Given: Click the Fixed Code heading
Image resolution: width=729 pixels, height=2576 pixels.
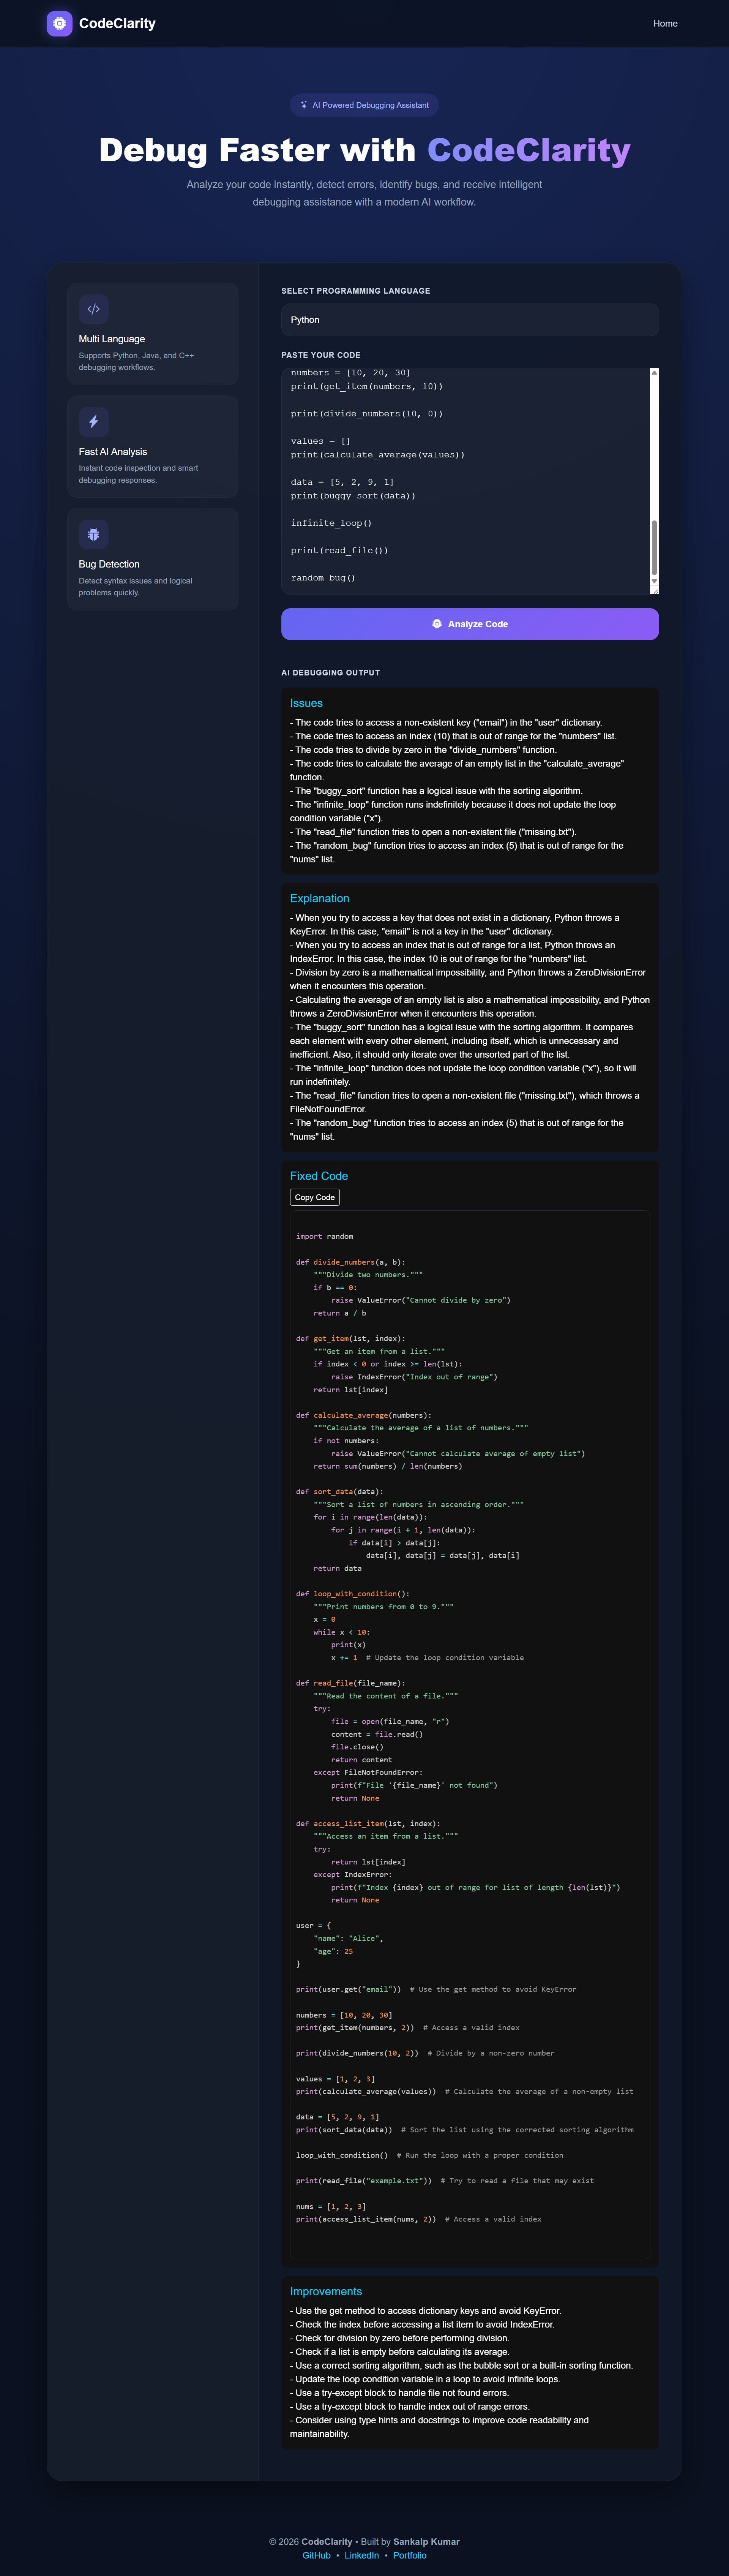Looking at the screenshot, I should click(319, 1176).
